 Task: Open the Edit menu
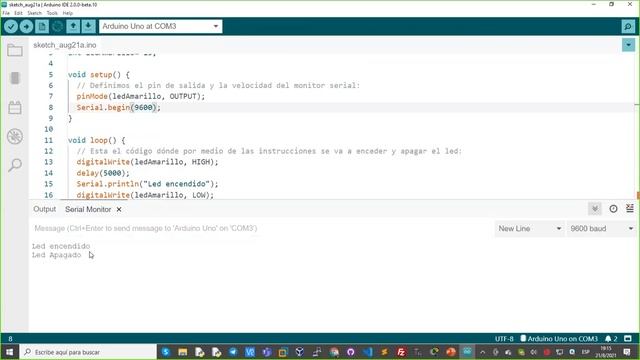click(18, 13)
